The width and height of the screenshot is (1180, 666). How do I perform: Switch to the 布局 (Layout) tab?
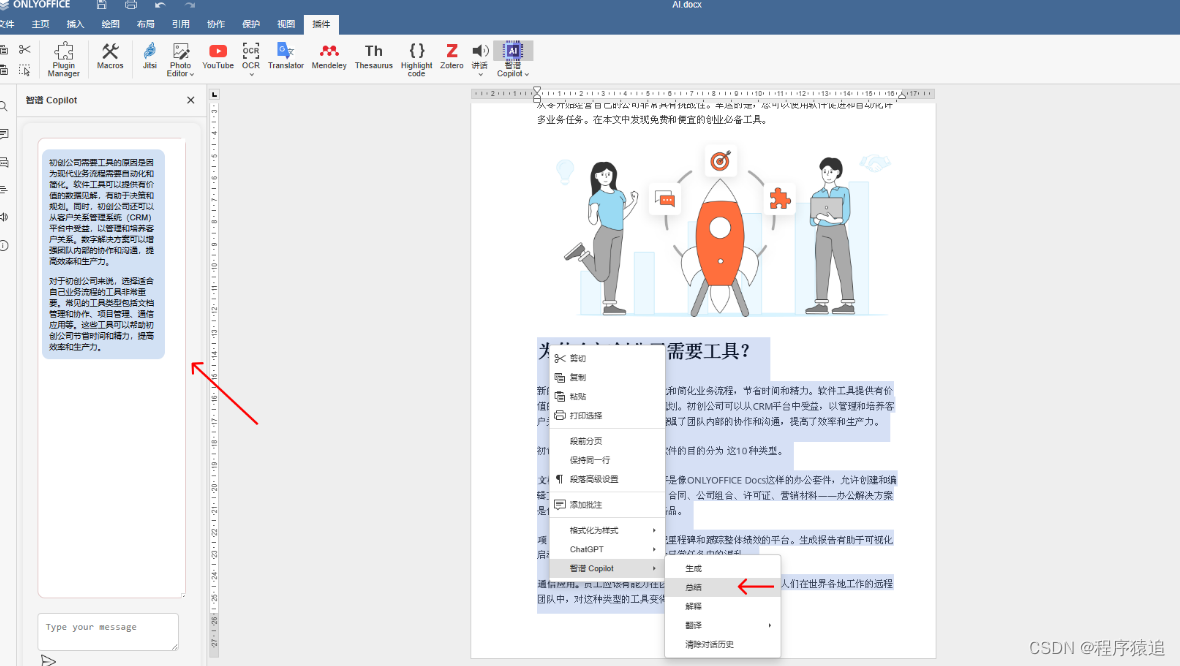pos(145,24)
